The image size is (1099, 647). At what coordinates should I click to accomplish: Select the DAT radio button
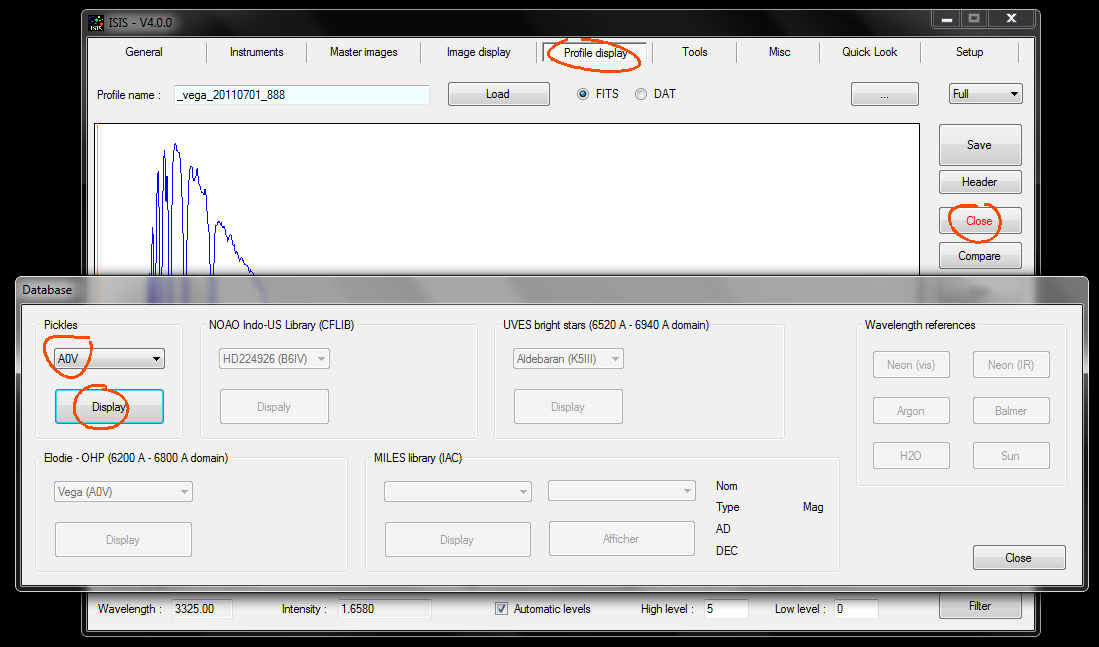[x=641, y=94]
